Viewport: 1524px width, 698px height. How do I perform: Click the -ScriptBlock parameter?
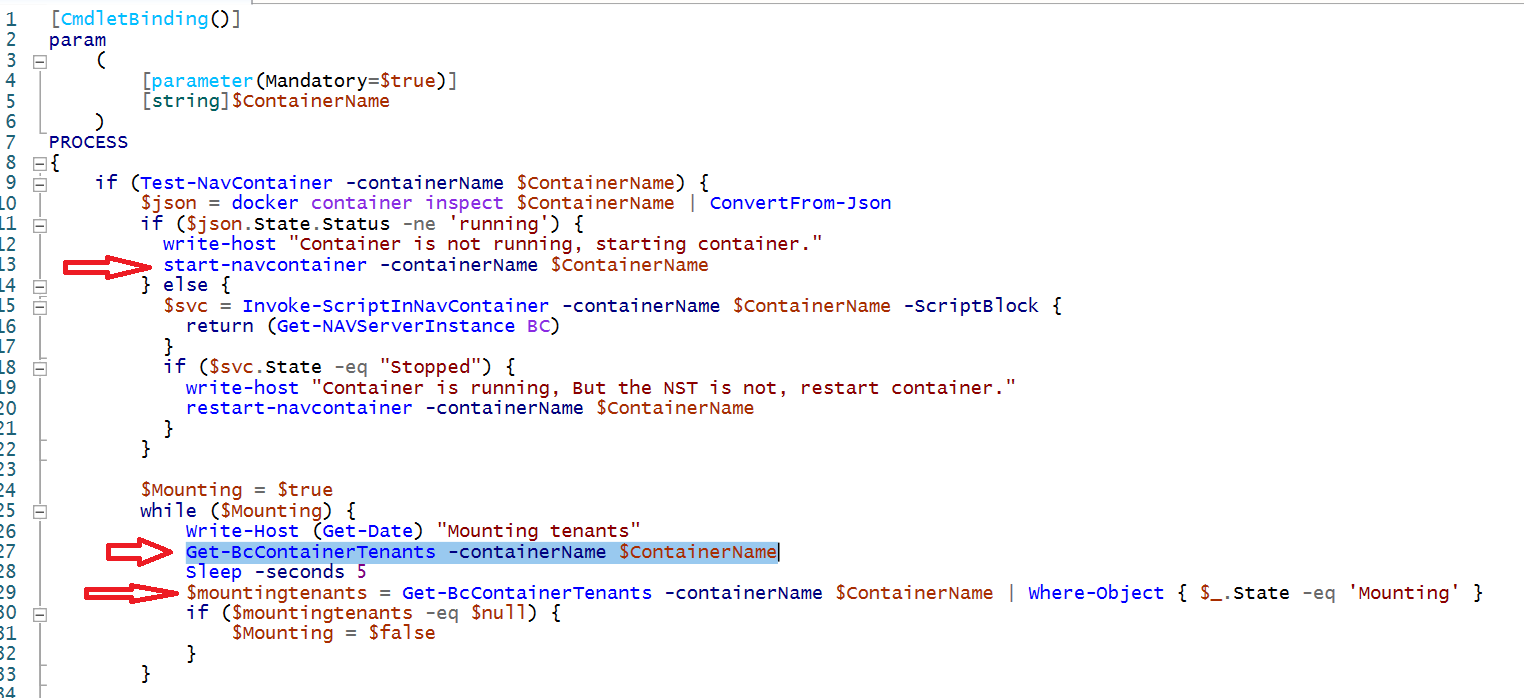[x=970, y=306]
